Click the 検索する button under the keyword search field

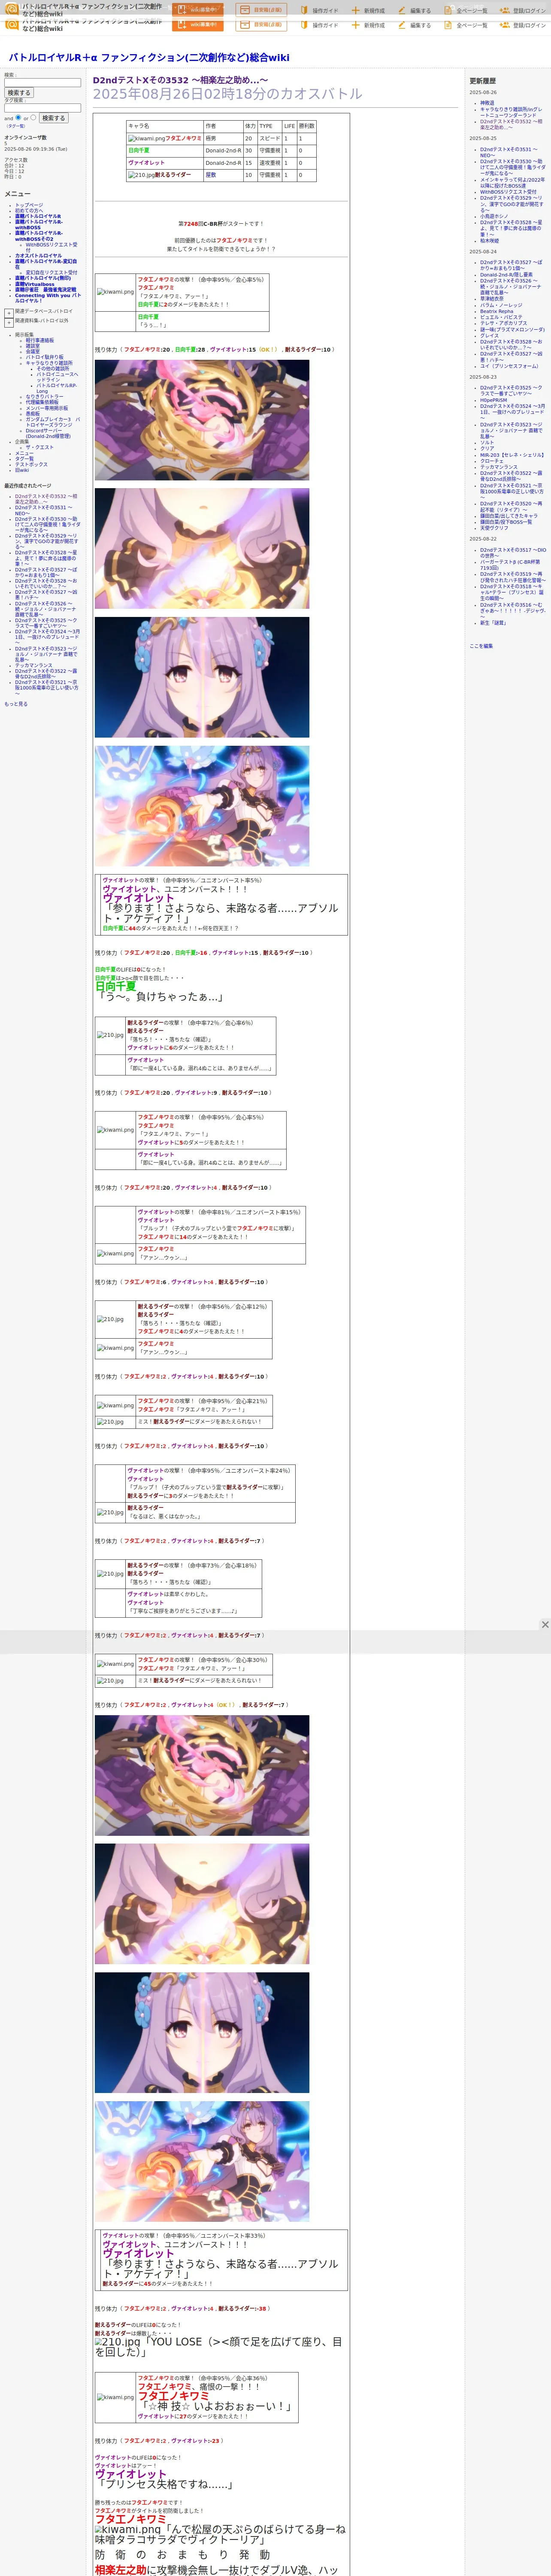(x=18, y=93)
